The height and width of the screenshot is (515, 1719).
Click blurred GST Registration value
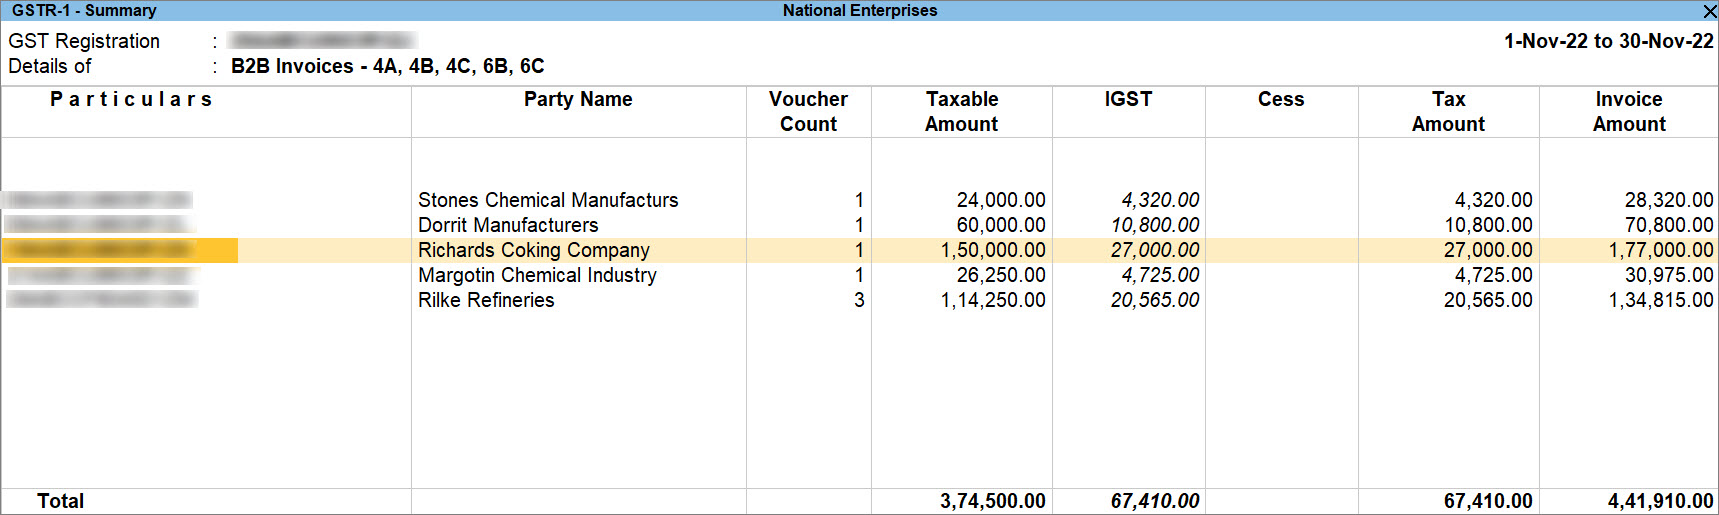click(322, 41)
